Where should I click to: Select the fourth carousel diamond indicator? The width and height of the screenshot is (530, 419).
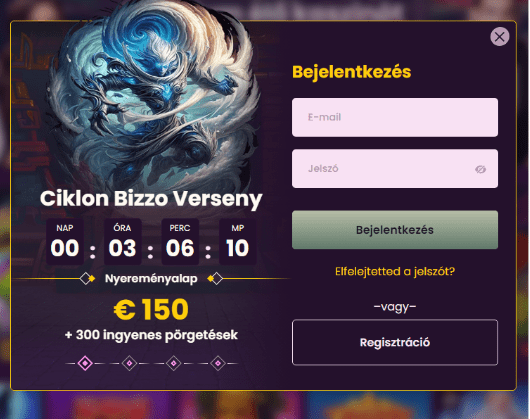point(218,363)
